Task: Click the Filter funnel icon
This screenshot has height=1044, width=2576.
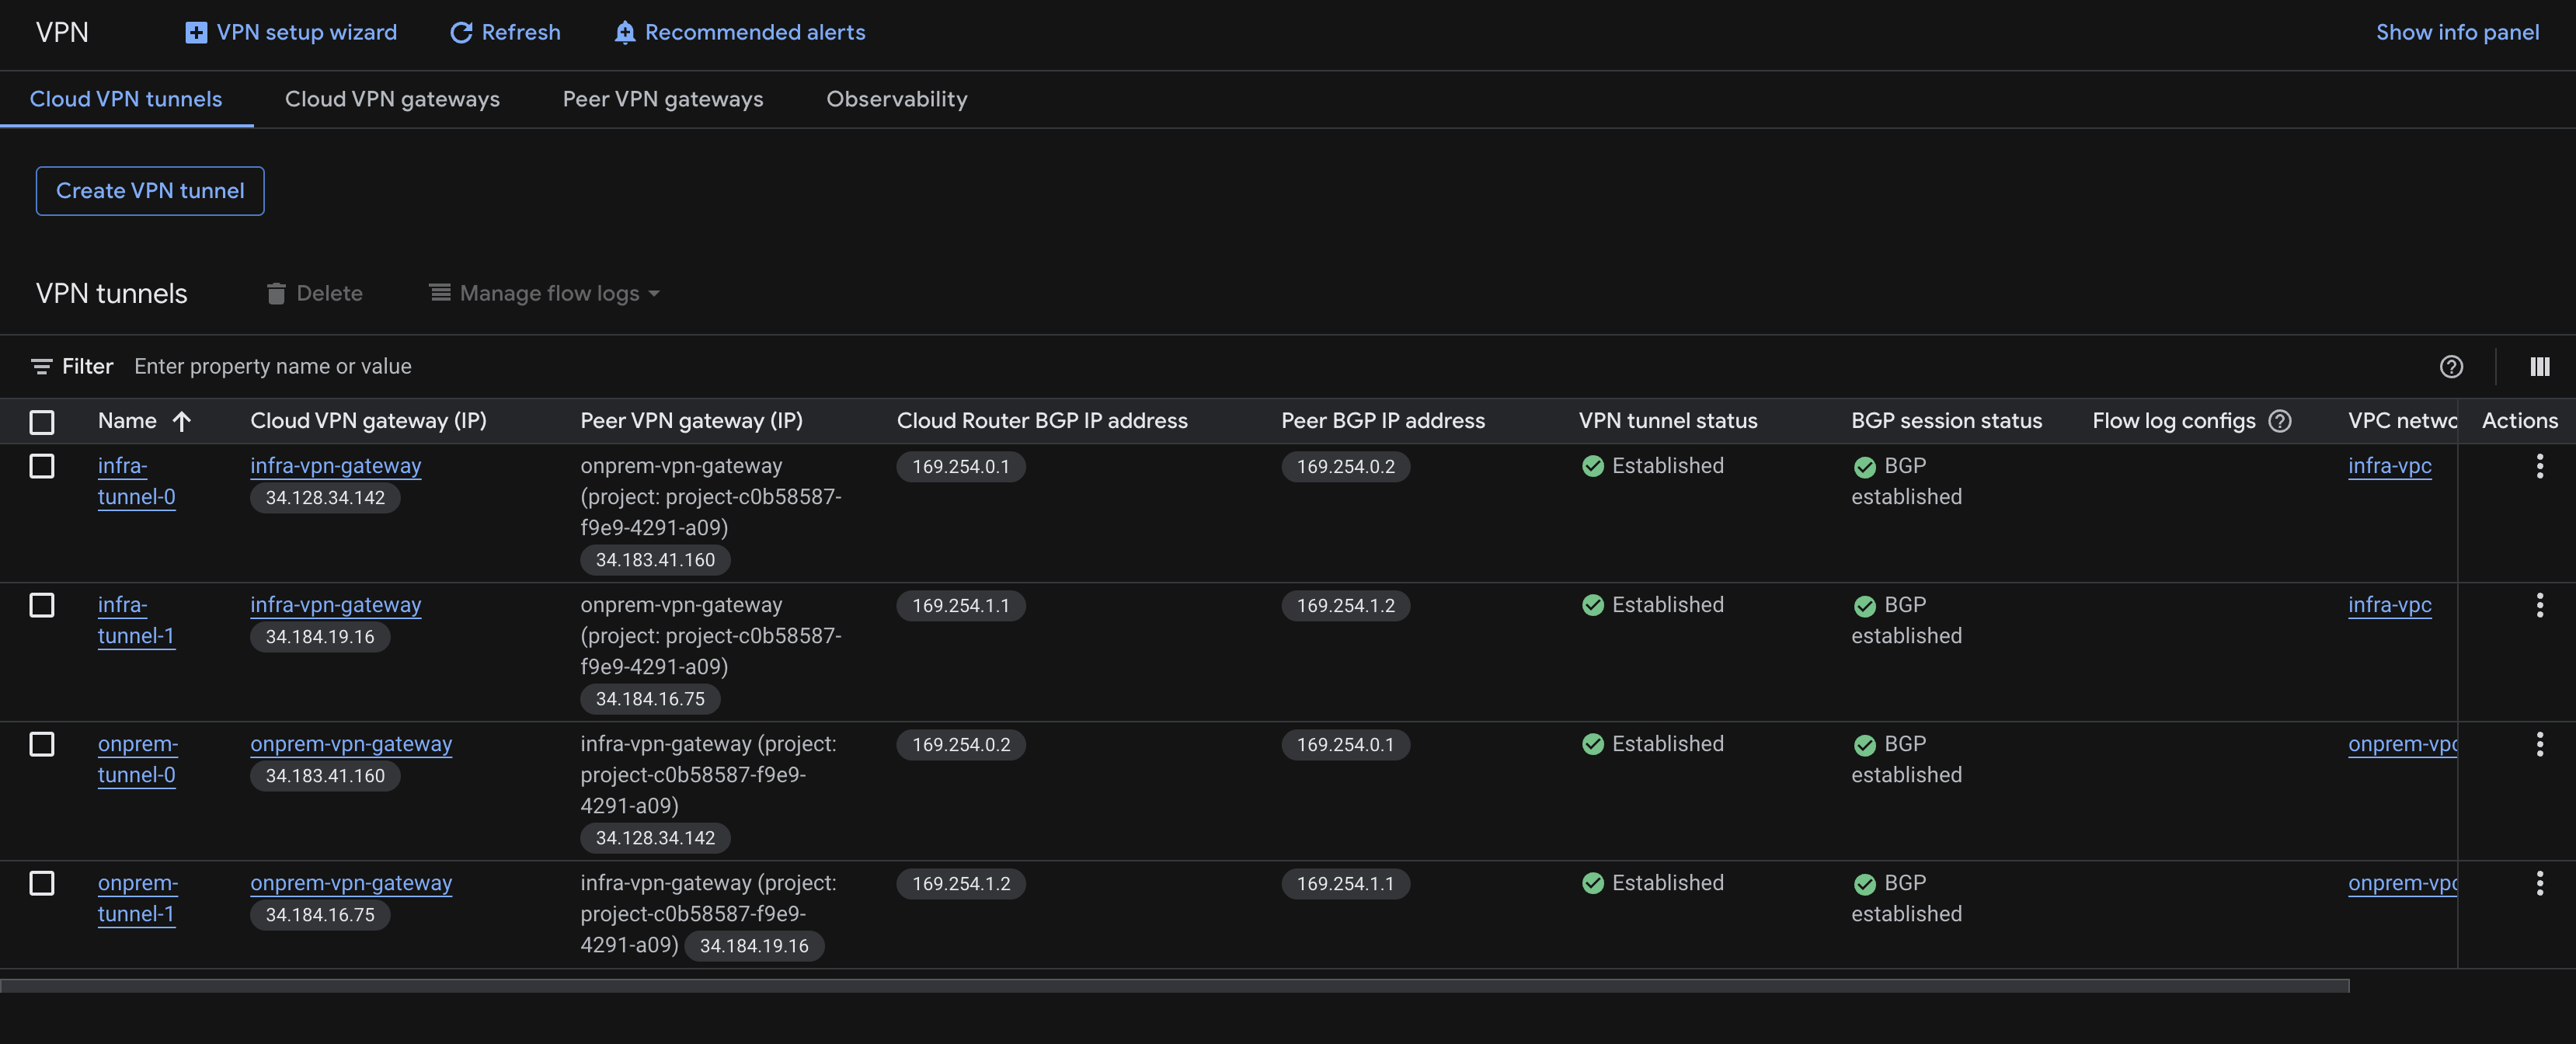Action: pos(42,366)
